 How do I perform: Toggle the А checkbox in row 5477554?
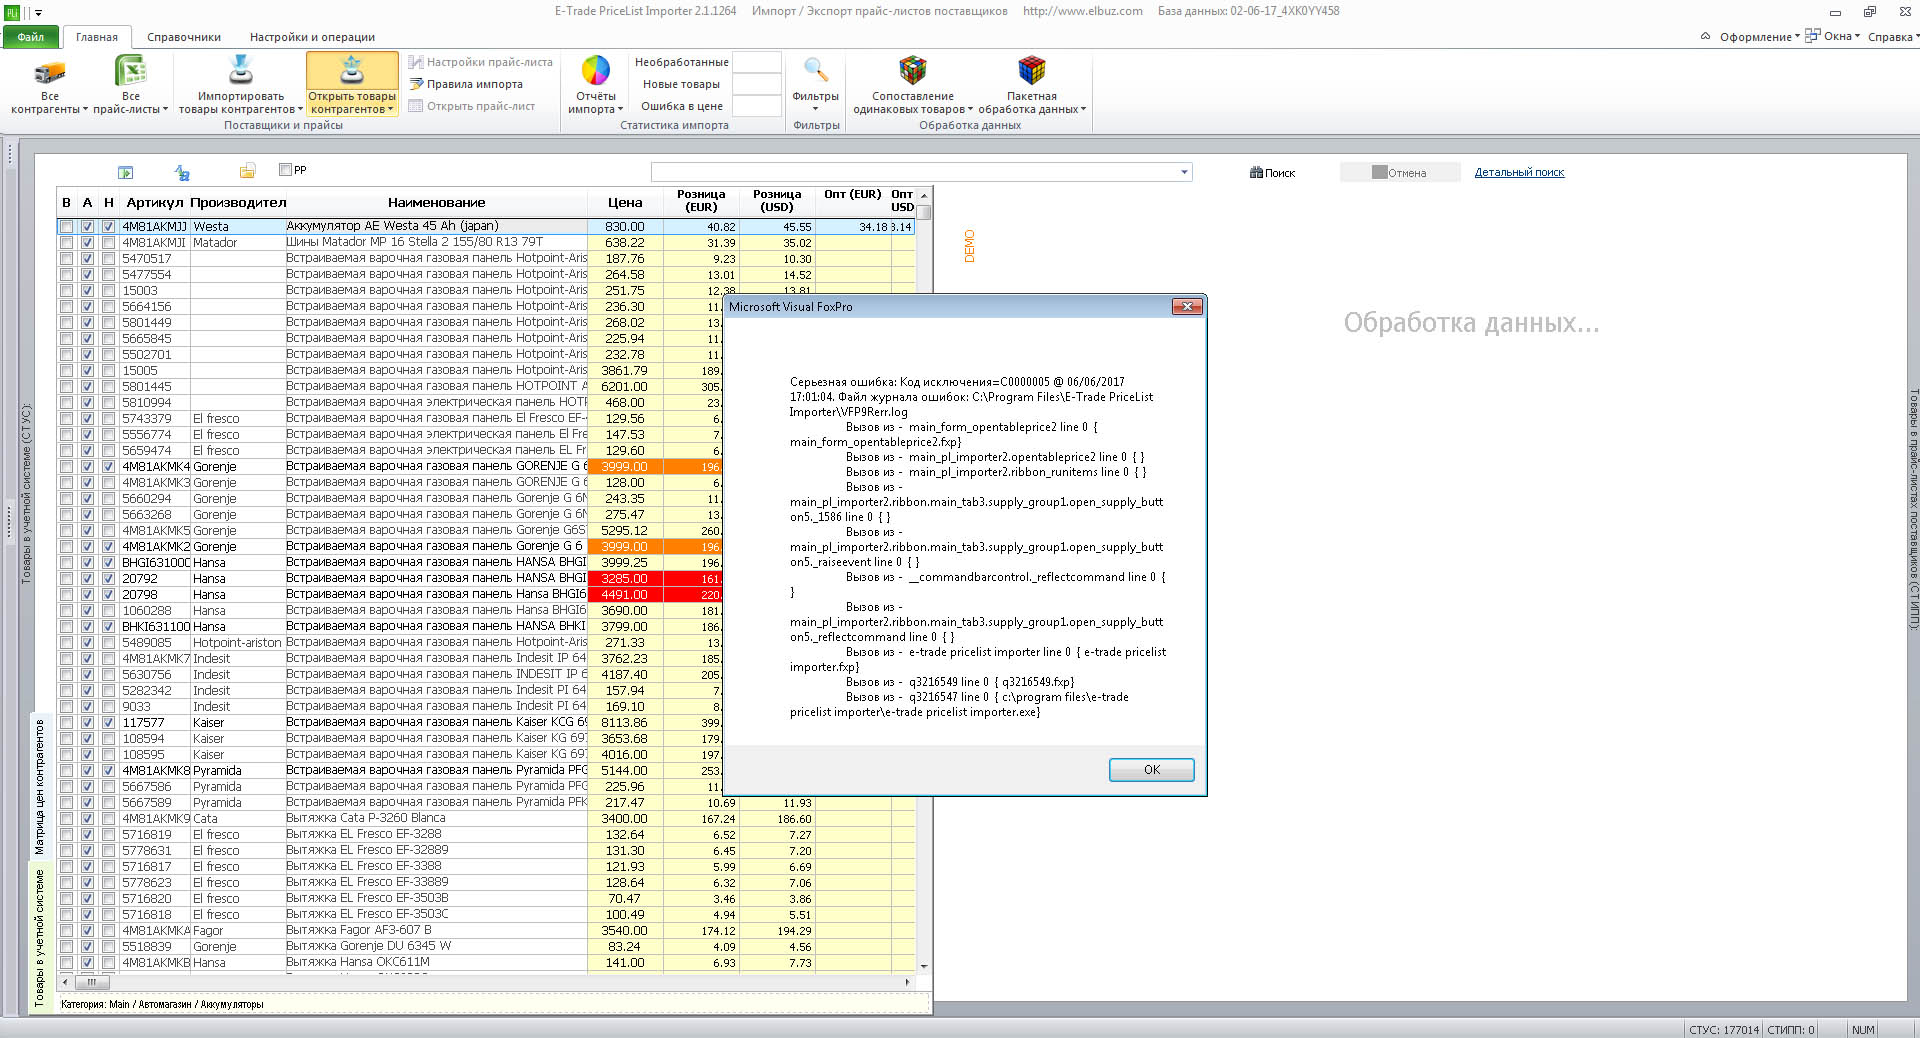pyautogui.click(x=88, y=275)
